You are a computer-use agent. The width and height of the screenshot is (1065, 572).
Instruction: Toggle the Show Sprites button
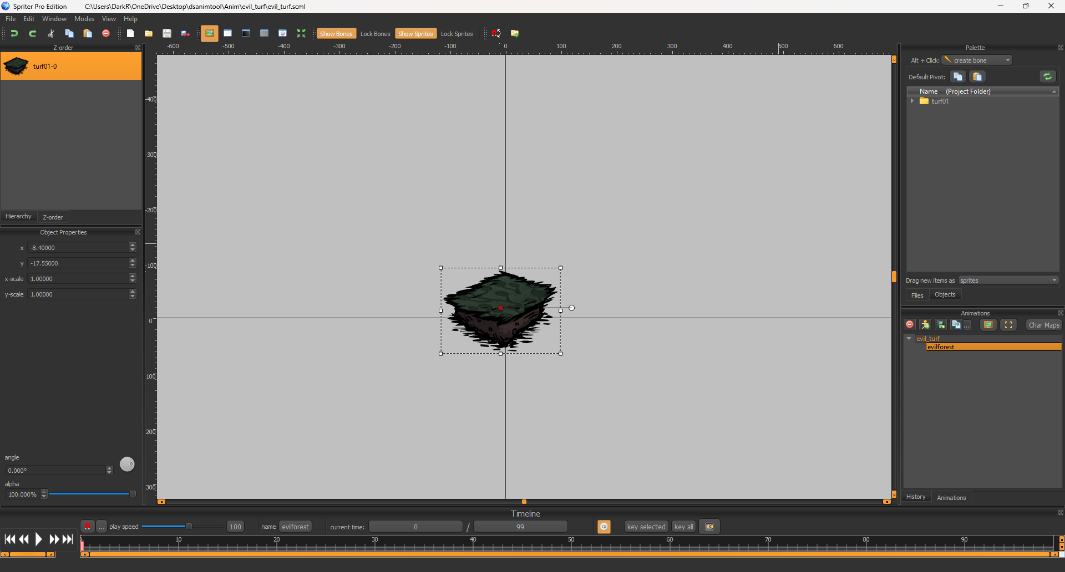pos(415,34)
